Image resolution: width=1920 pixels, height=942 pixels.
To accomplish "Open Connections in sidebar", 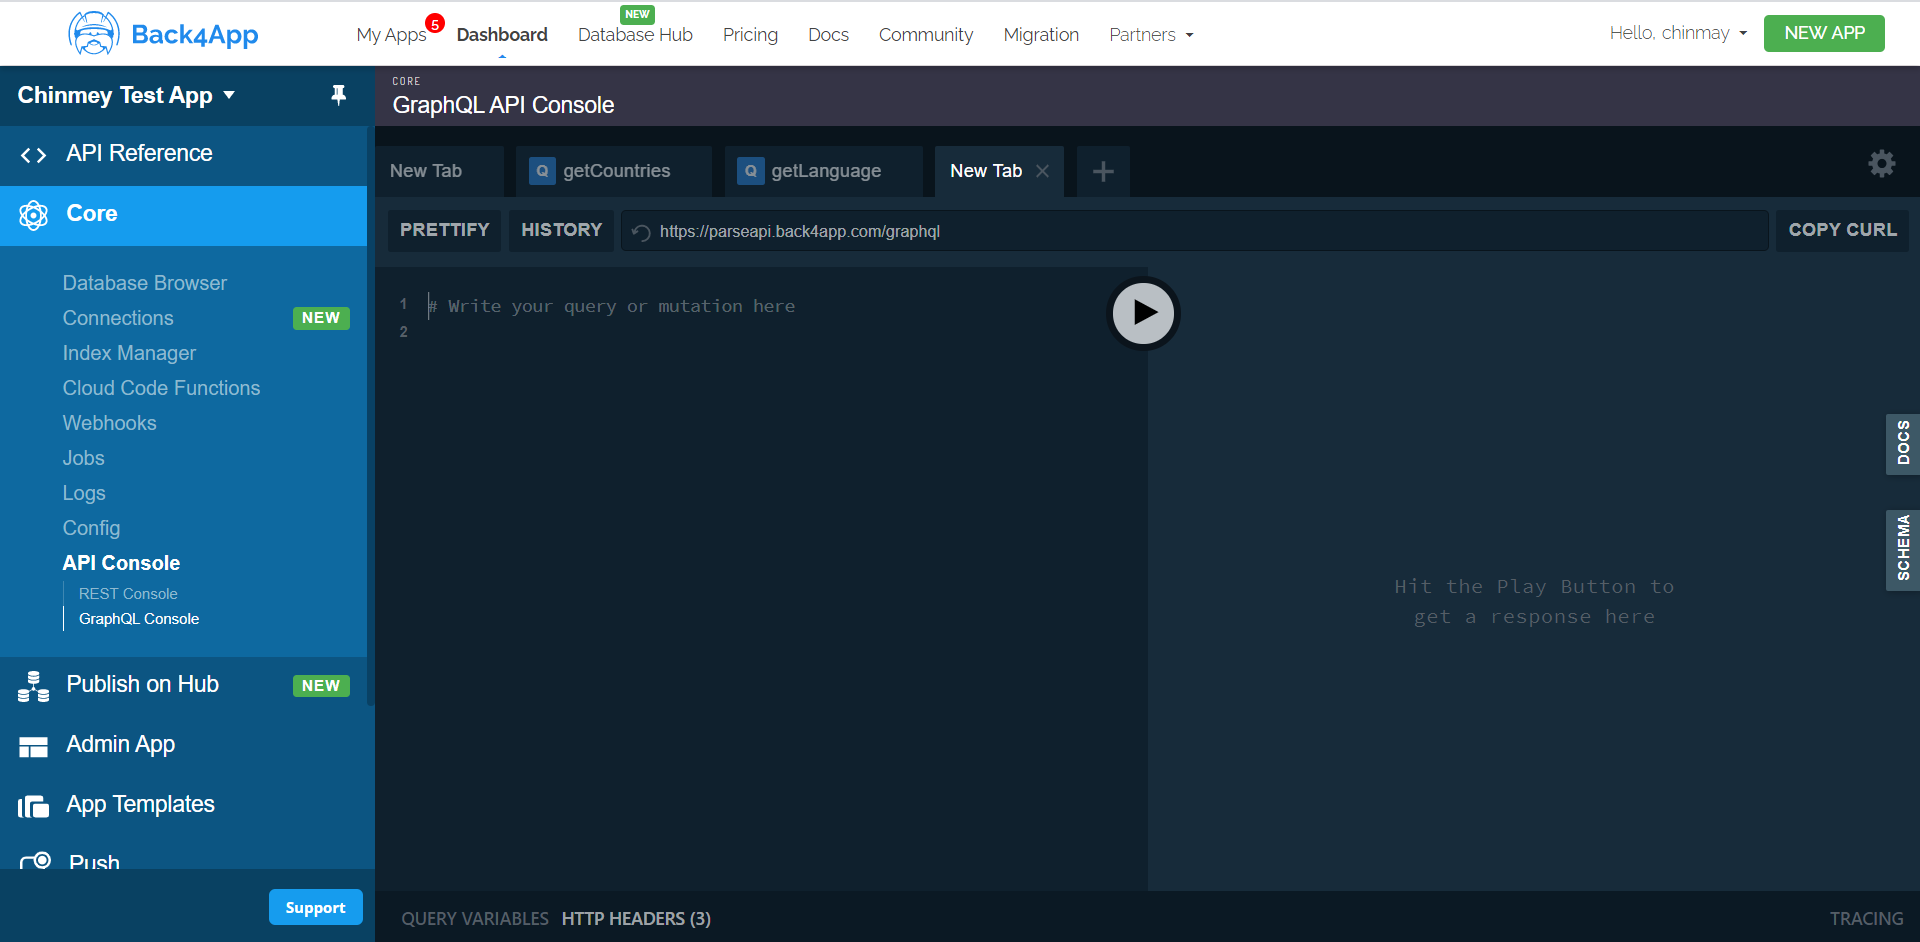I will (x=118, y=318).
